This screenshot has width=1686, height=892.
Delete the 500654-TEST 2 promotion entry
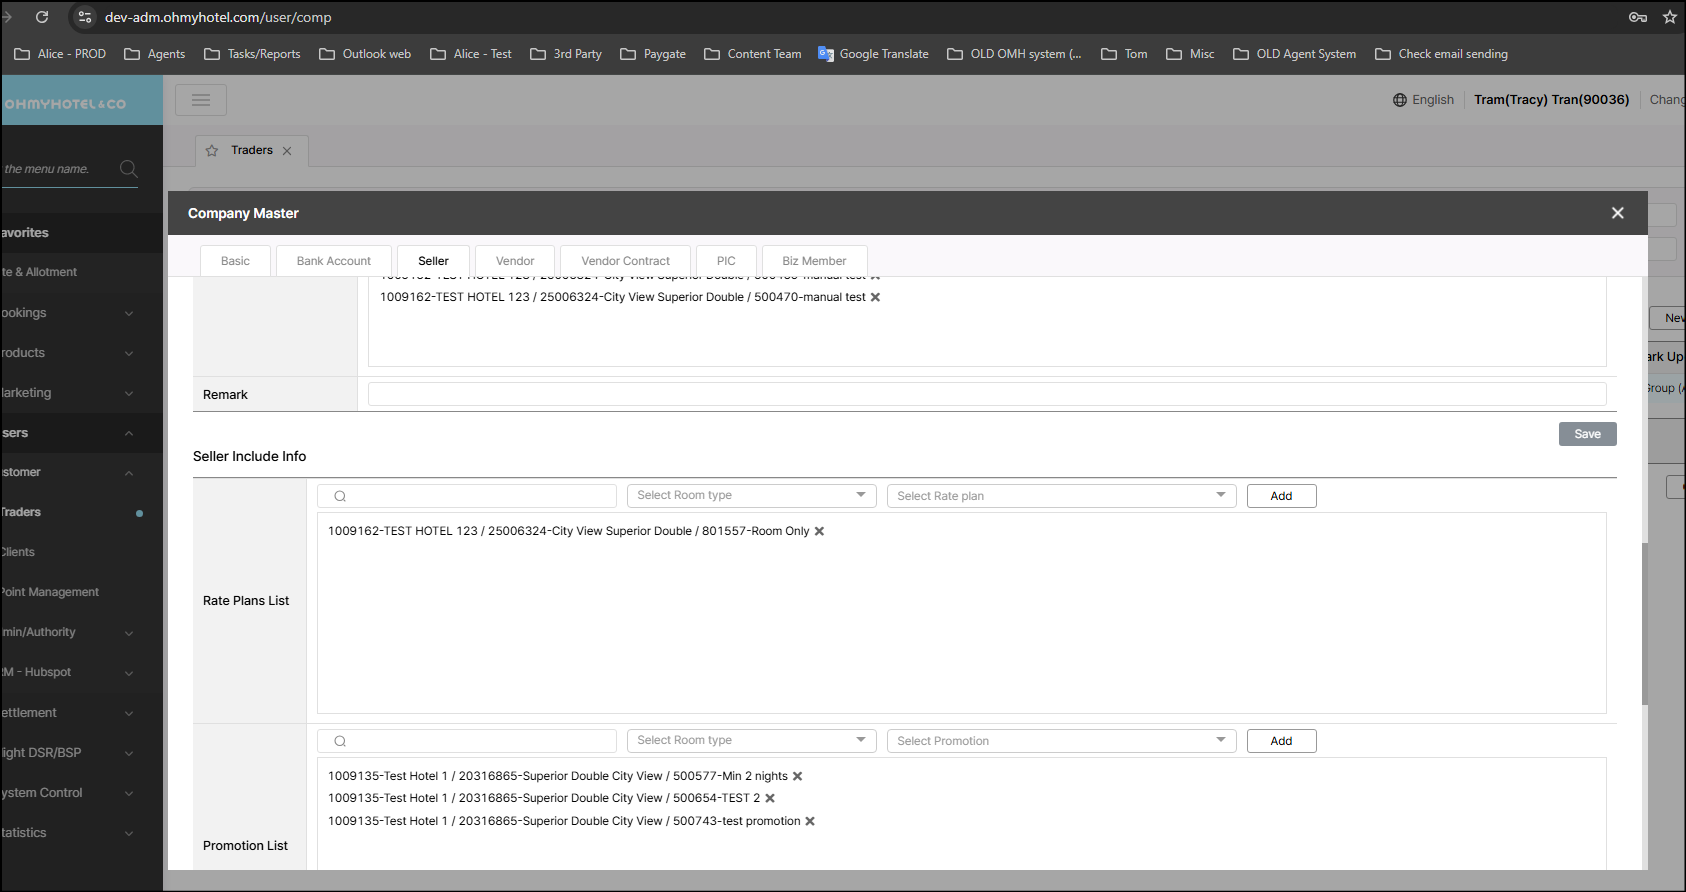tap(770, 798)
